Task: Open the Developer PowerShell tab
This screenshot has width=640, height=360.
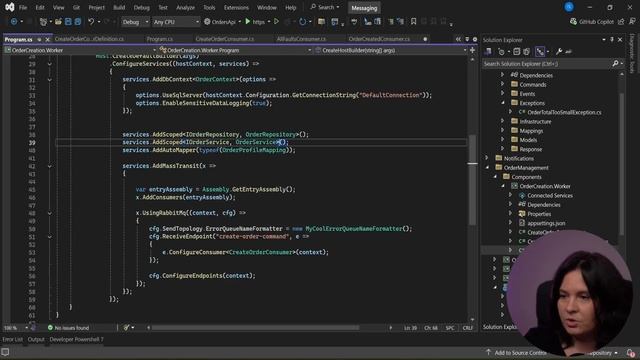Action: point(76,340)
